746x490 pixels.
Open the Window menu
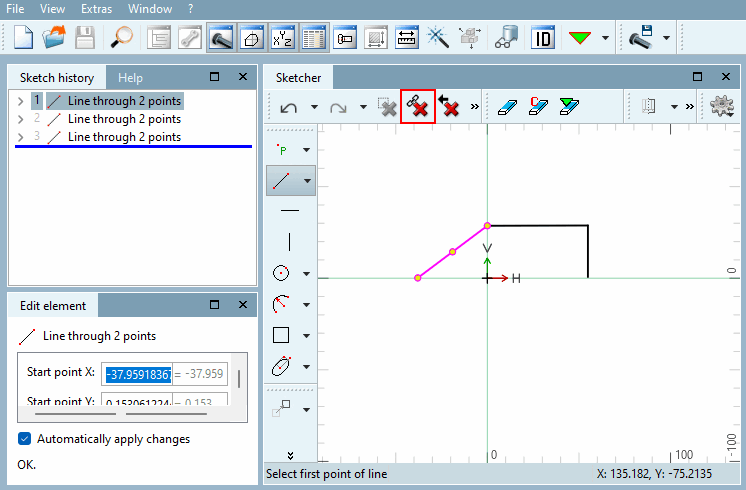pos(150,9)
